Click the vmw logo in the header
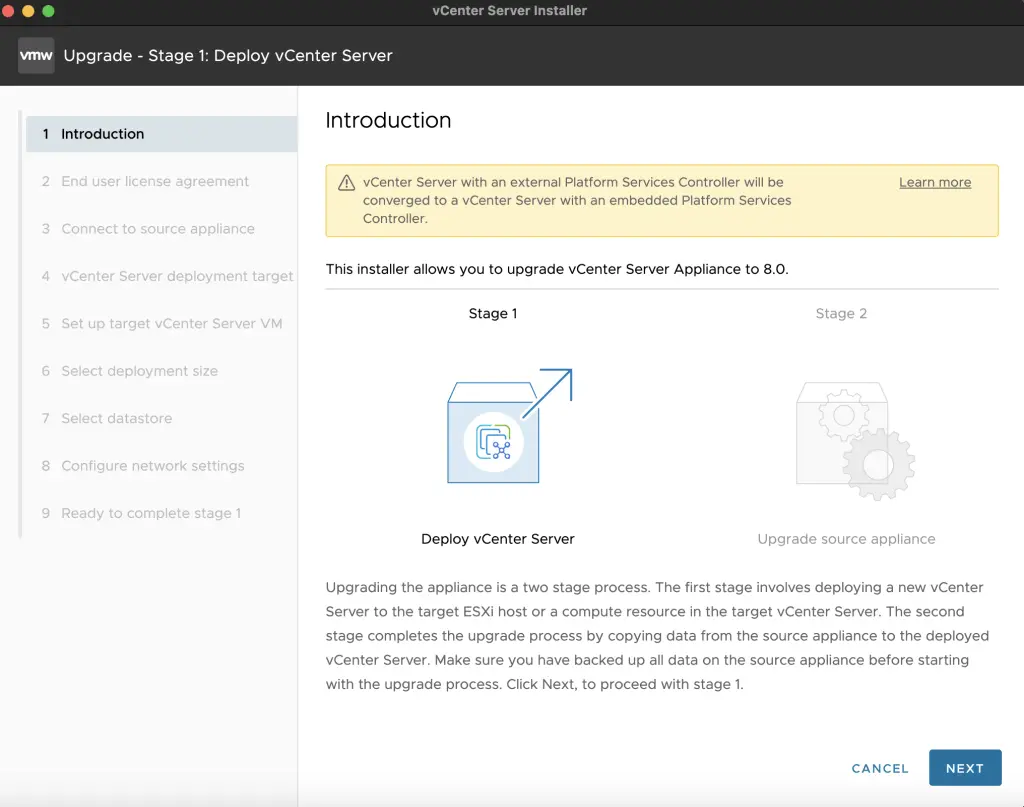The height and width of the screenshot is (807, 1024). coord(36,55)
